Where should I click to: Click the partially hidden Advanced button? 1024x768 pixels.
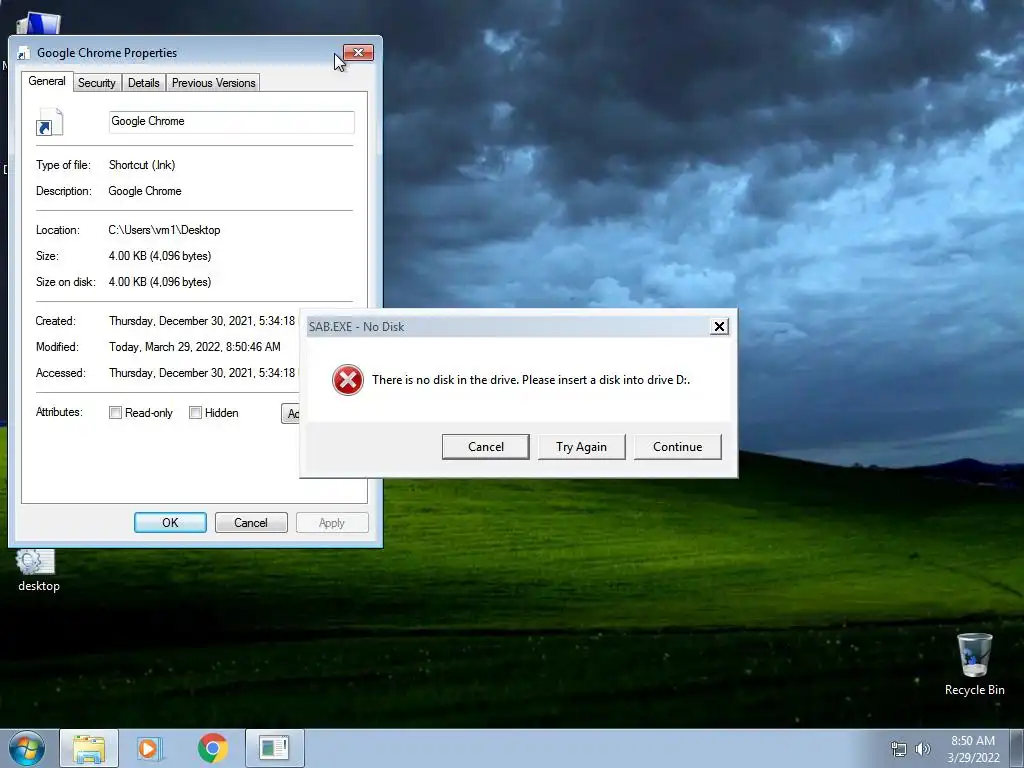(291, 413)
